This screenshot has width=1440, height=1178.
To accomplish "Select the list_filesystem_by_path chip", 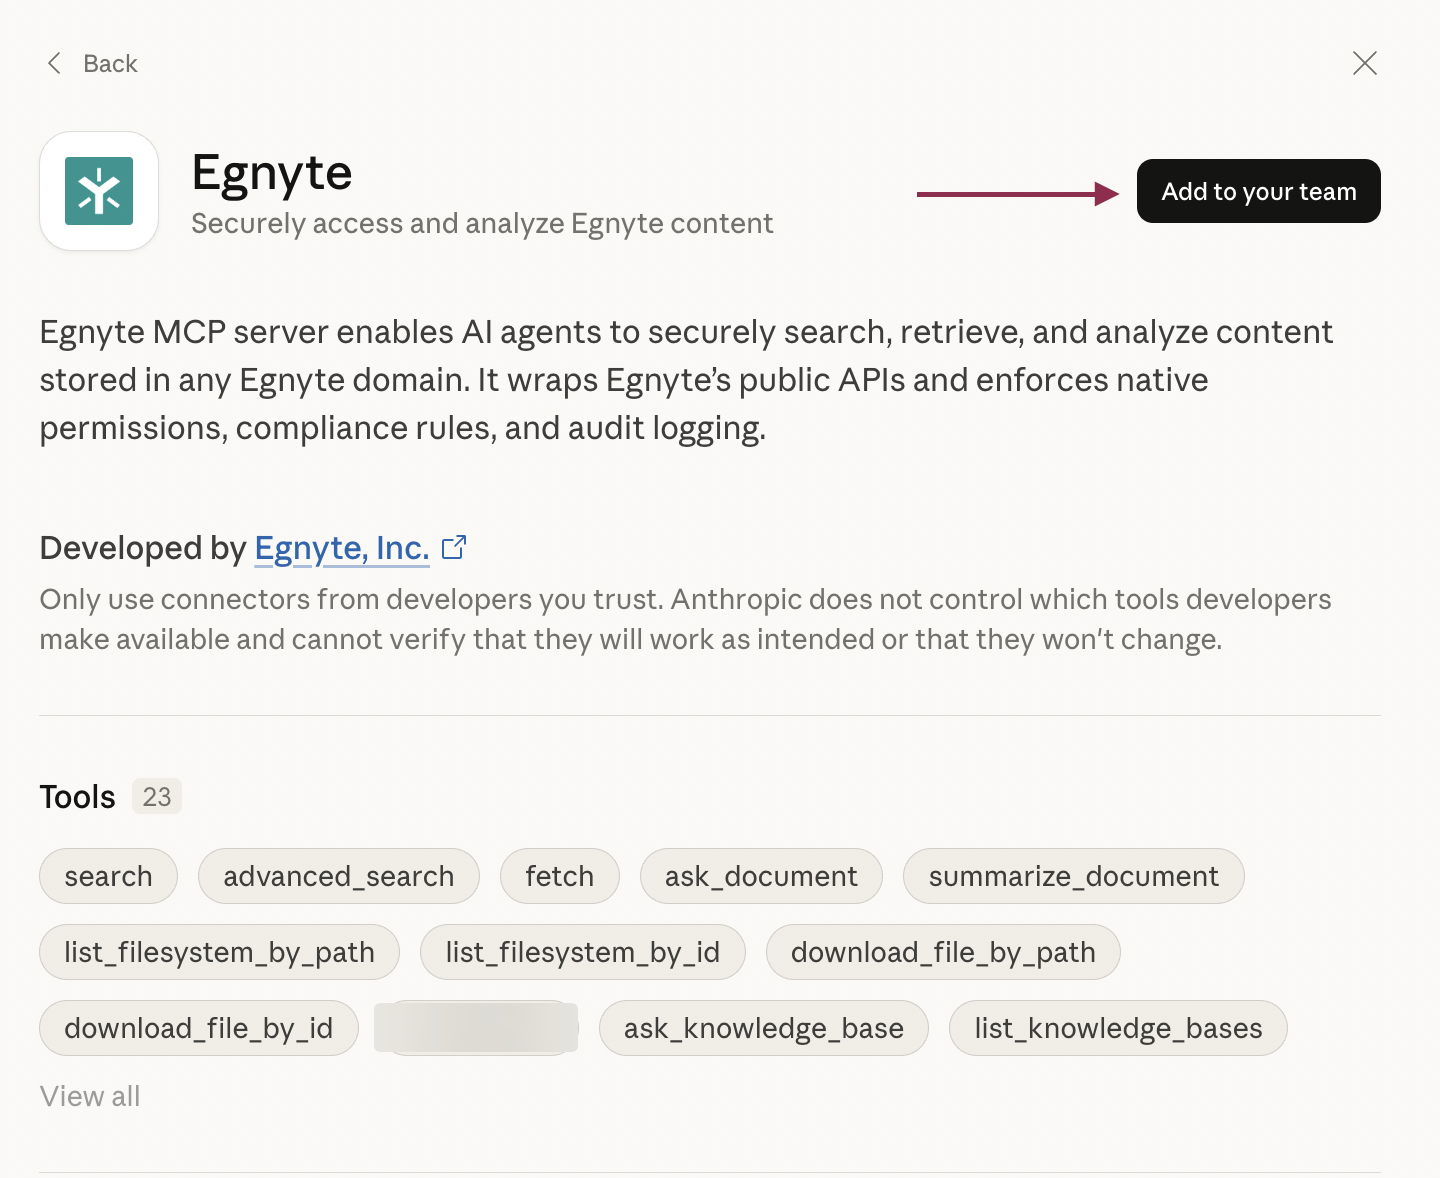I will (x=219, y=952).
